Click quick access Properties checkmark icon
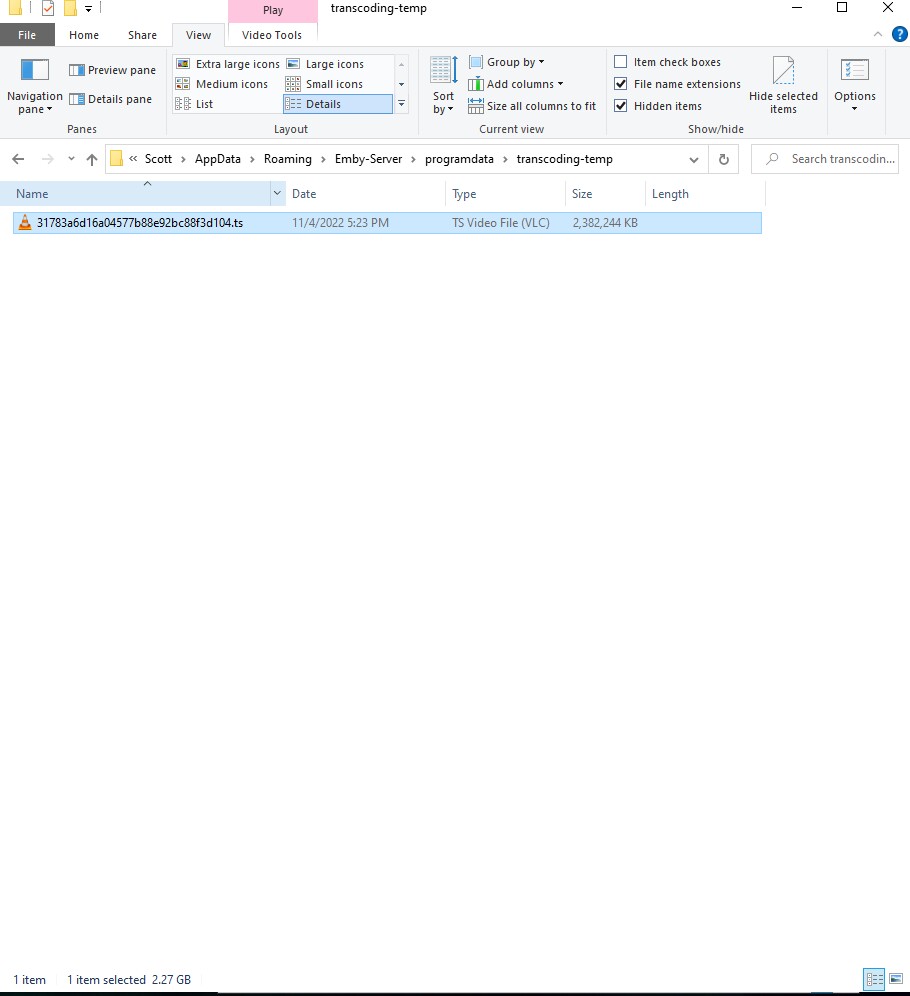The width and height of the screenshot is (910, 996). [x=48, y=8]
